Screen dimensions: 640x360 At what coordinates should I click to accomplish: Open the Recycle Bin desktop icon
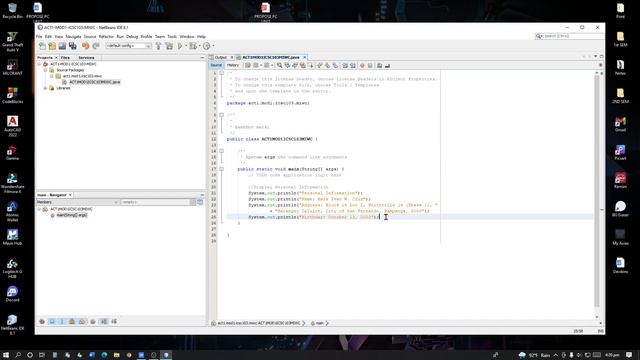tap(12, 11)
